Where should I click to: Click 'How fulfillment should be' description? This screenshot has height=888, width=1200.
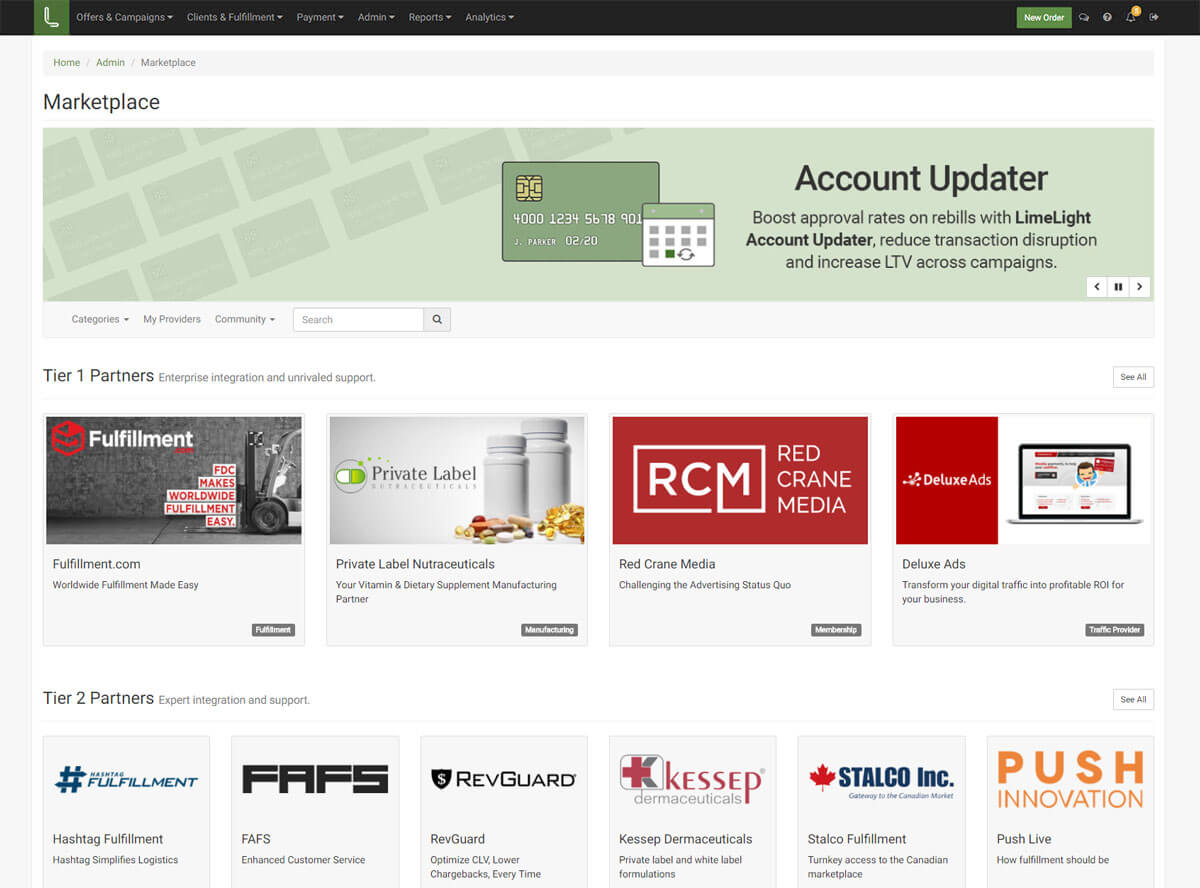coord(1053,860)
